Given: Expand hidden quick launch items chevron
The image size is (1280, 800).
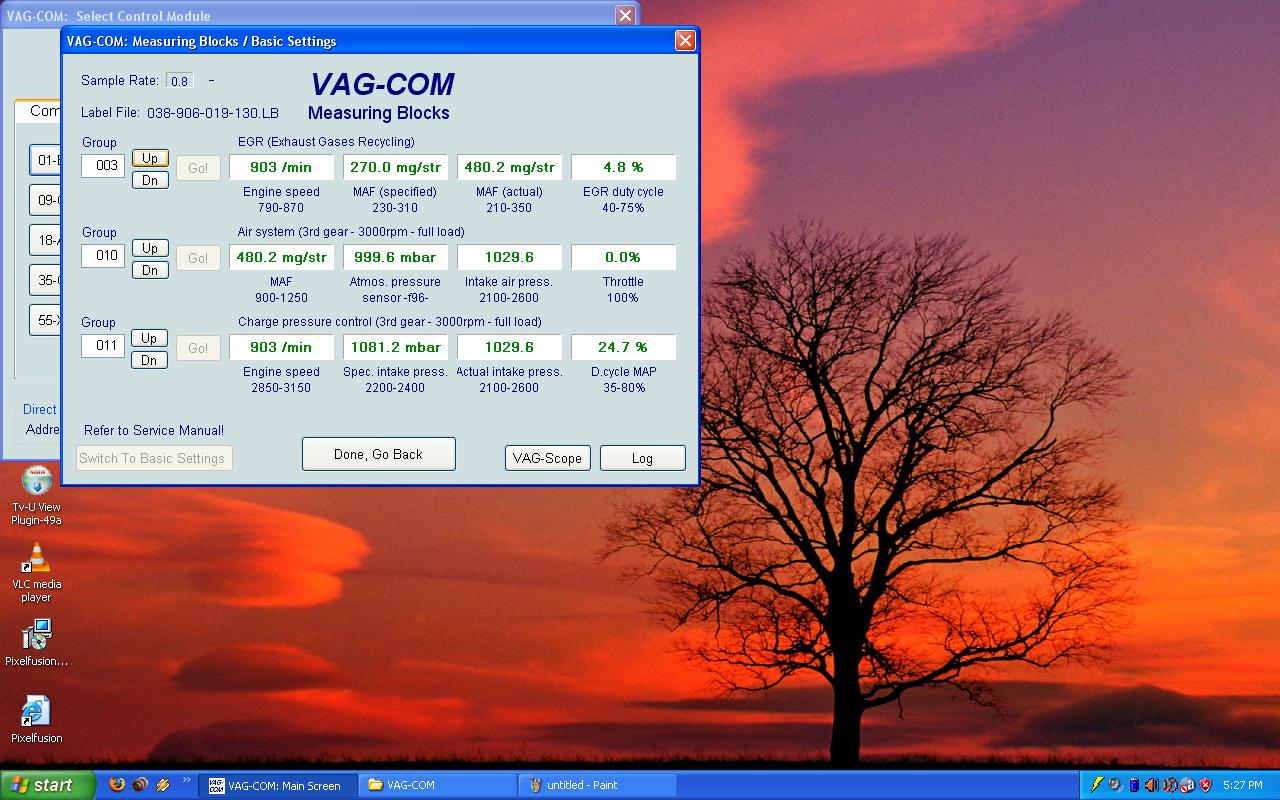Looking at the screenshot, I should [186, 782].
